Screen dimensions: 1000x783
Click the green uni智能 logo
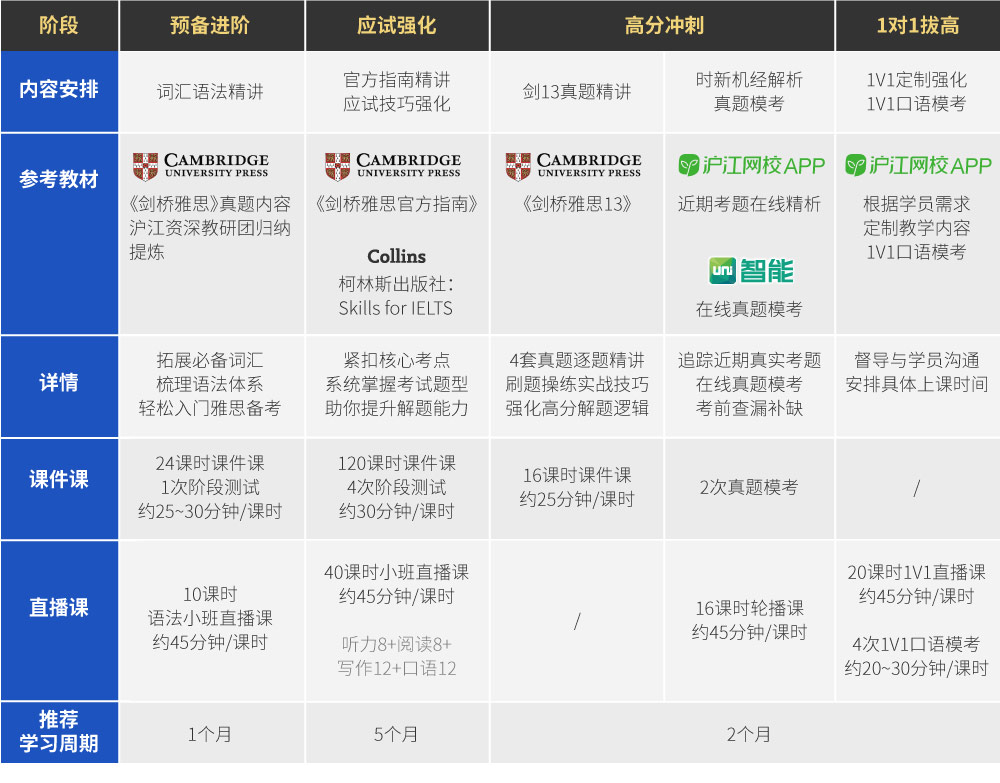[750, 270]
